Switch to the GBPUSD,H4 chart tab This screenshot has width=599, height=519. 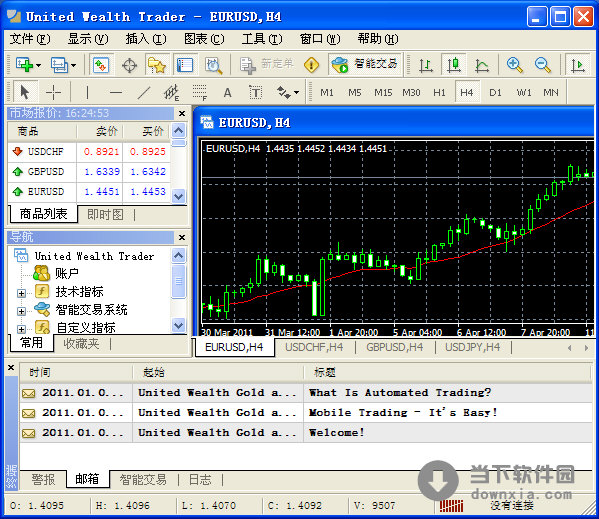pos(395,347)
